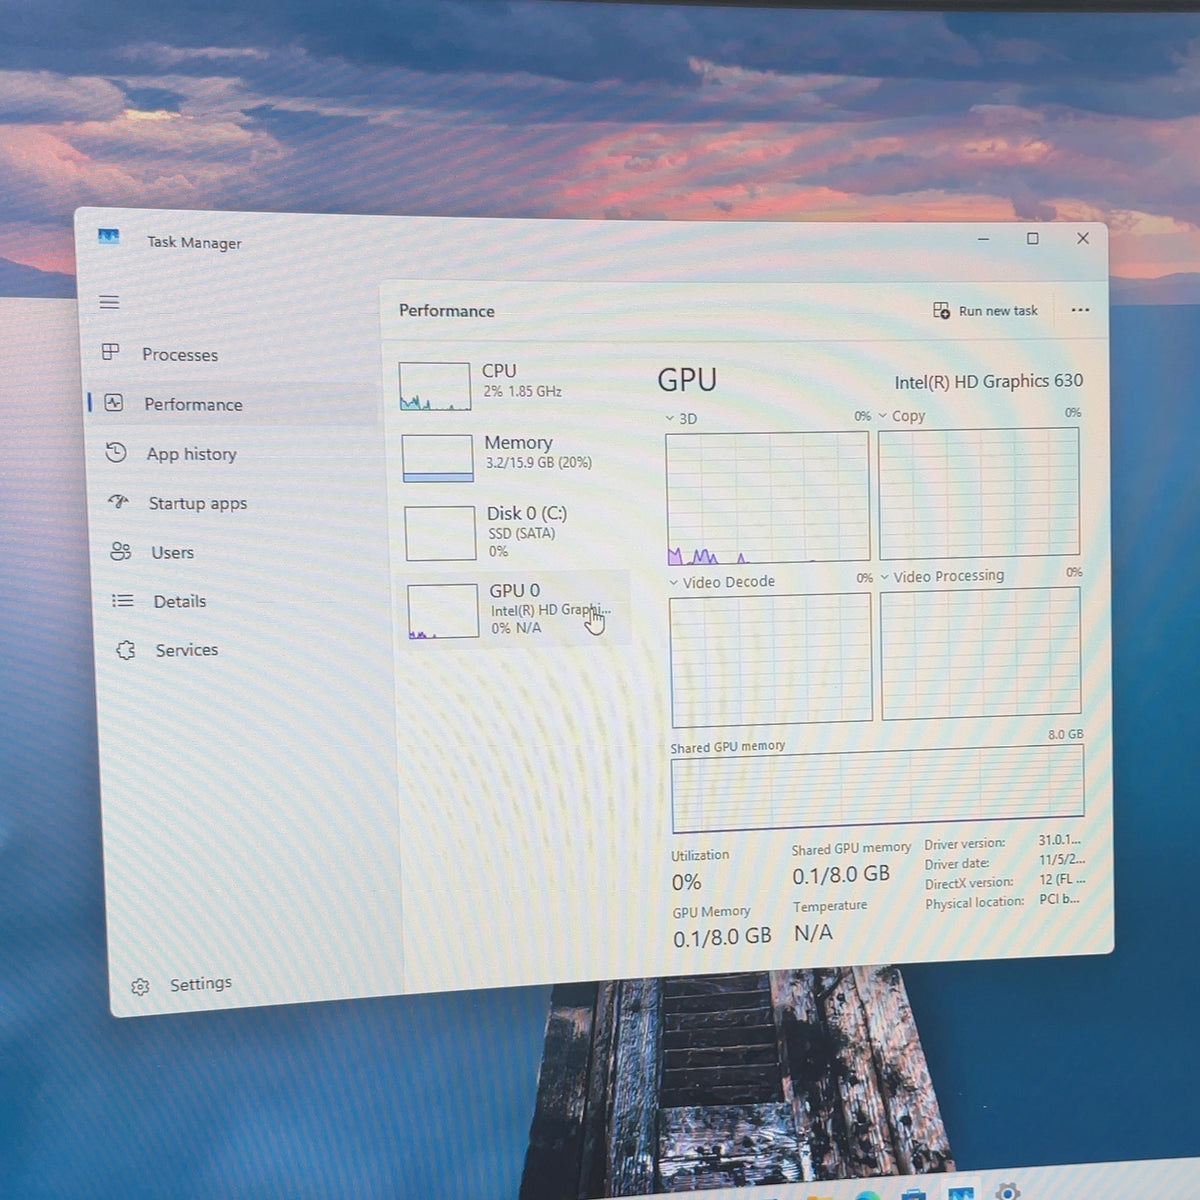Image resolution: width=1200 pixels, height=1200 pixels.
Task: Click the large GPU heading
Action: pos(687,380)
